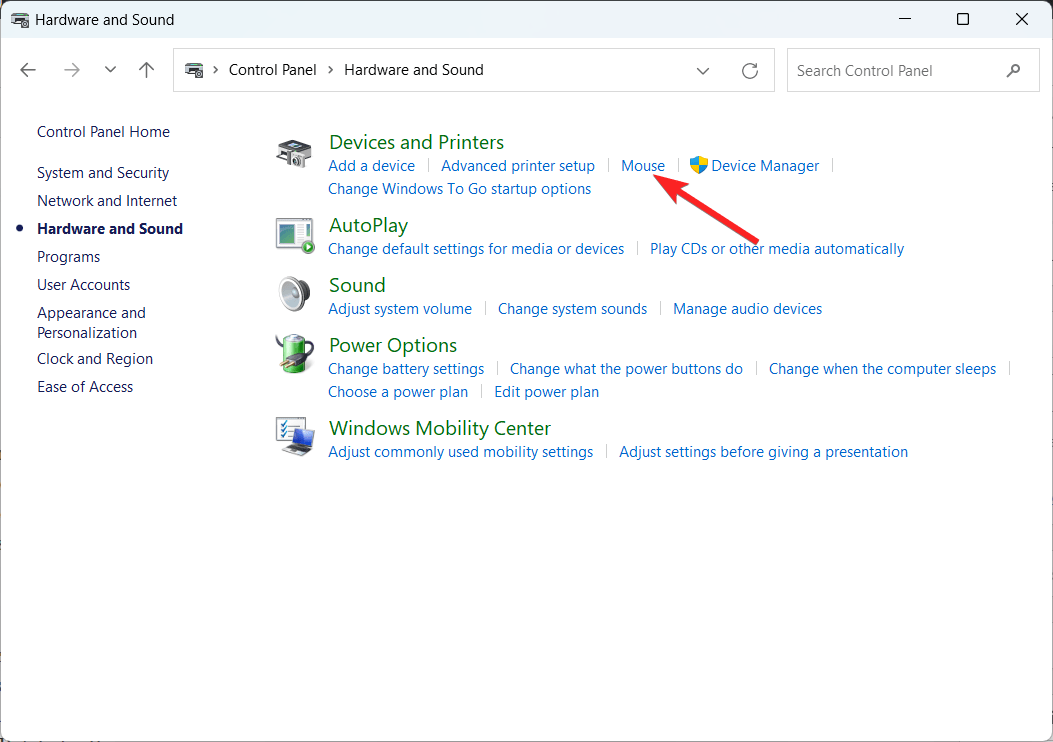Open Adjust commonly used mobility settings
The height and width of the screenshot is (742, 1053).
coord(460,452)
